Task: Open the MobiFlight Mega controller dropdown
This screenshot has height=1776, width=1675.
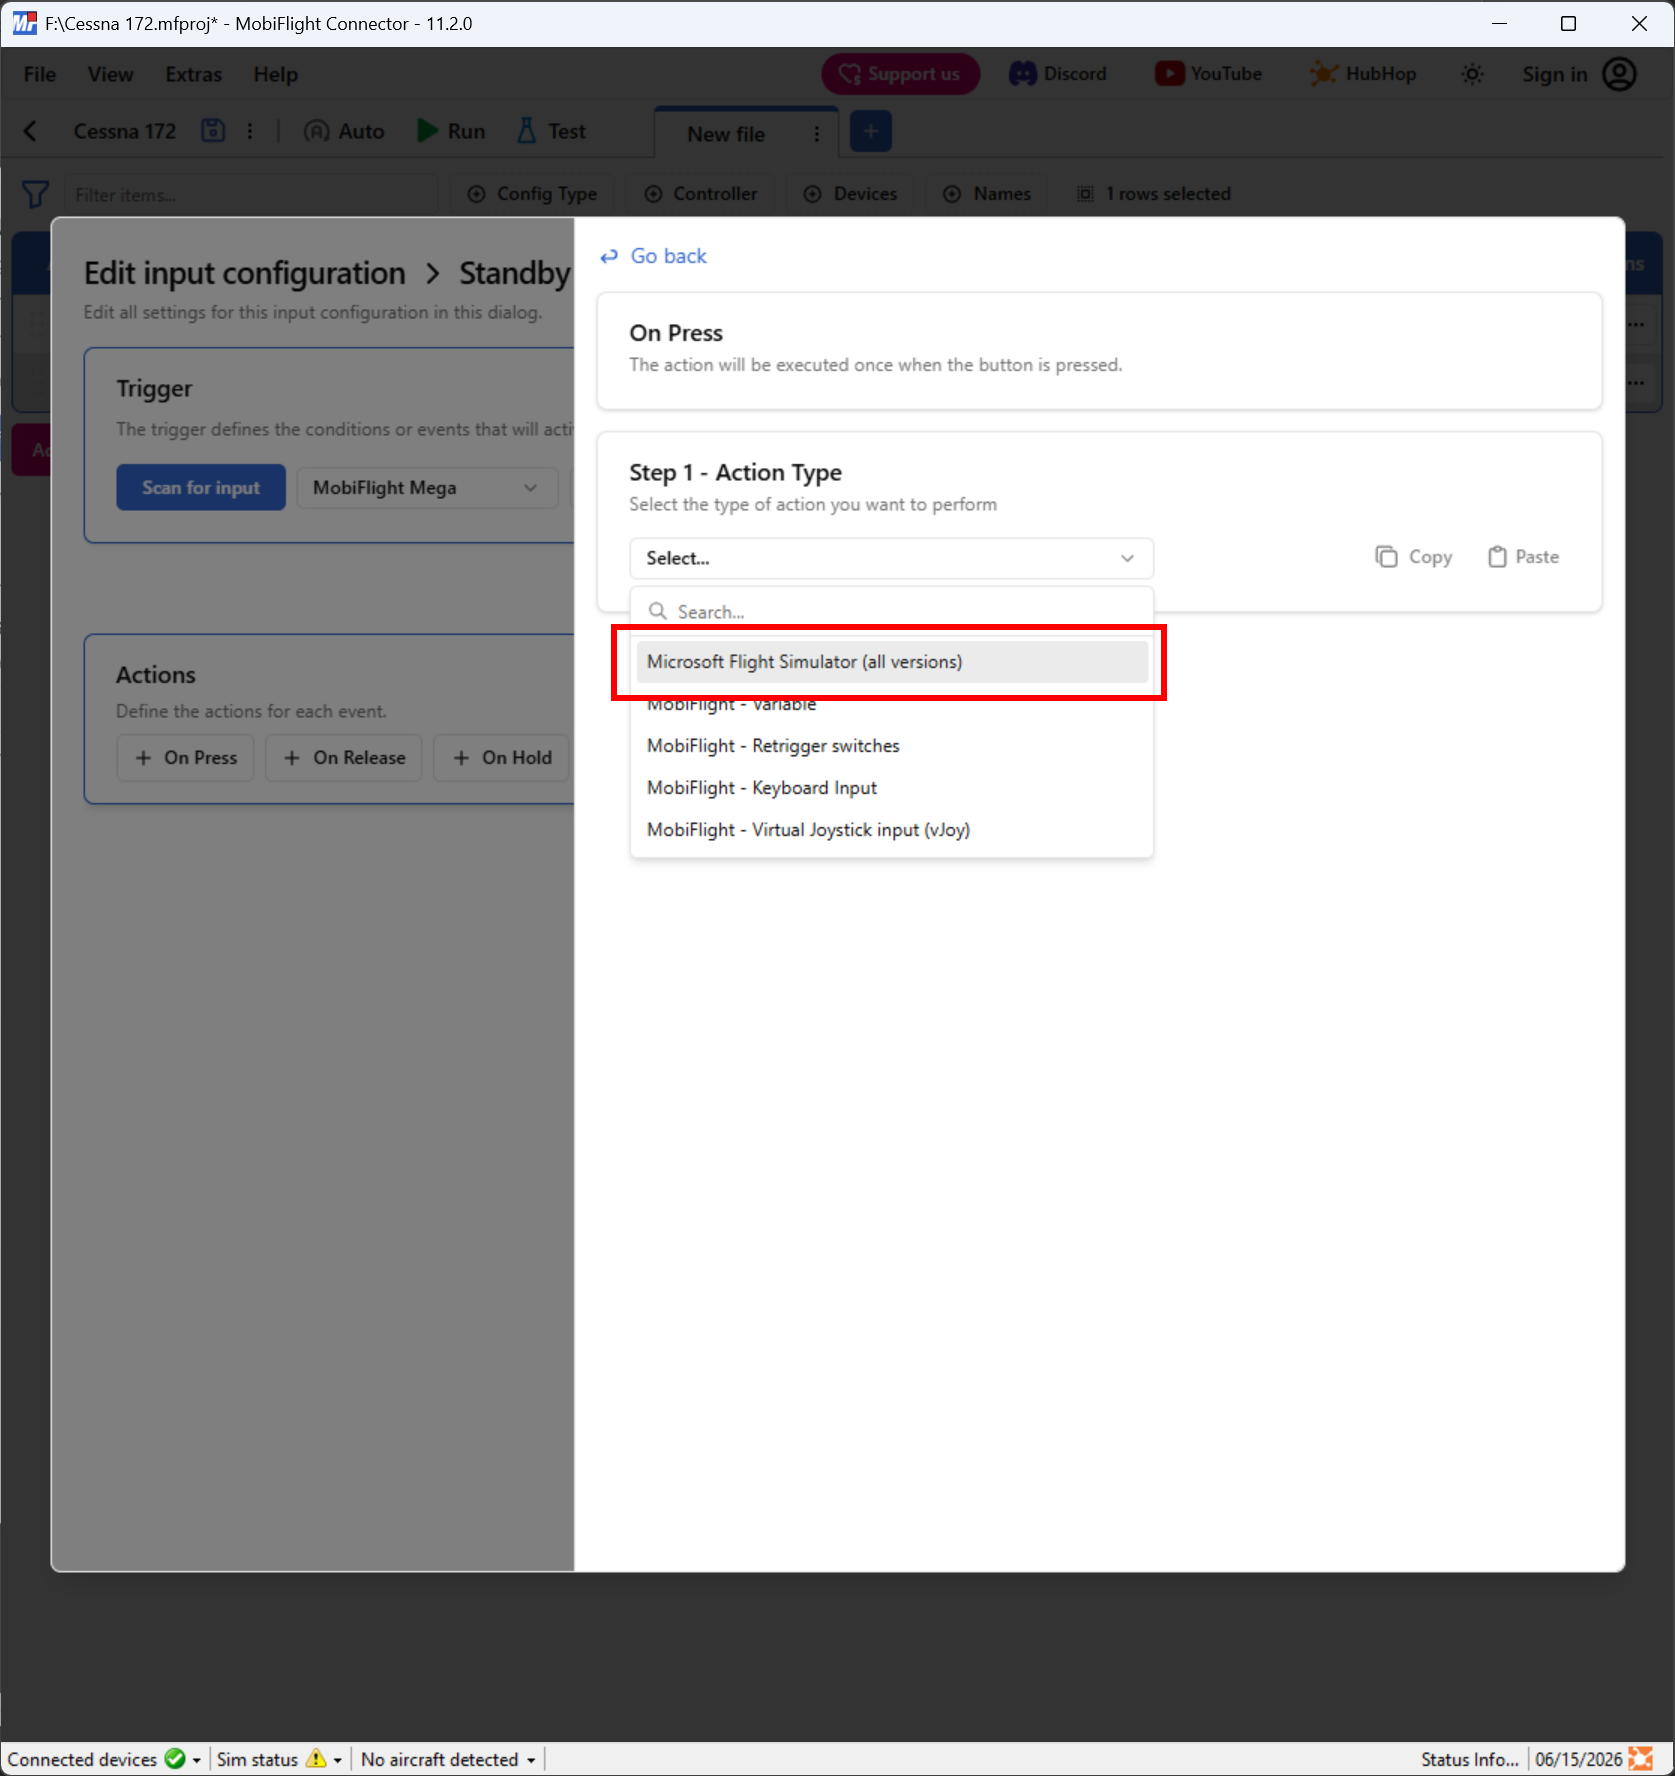Action: (x=427, y=488)
